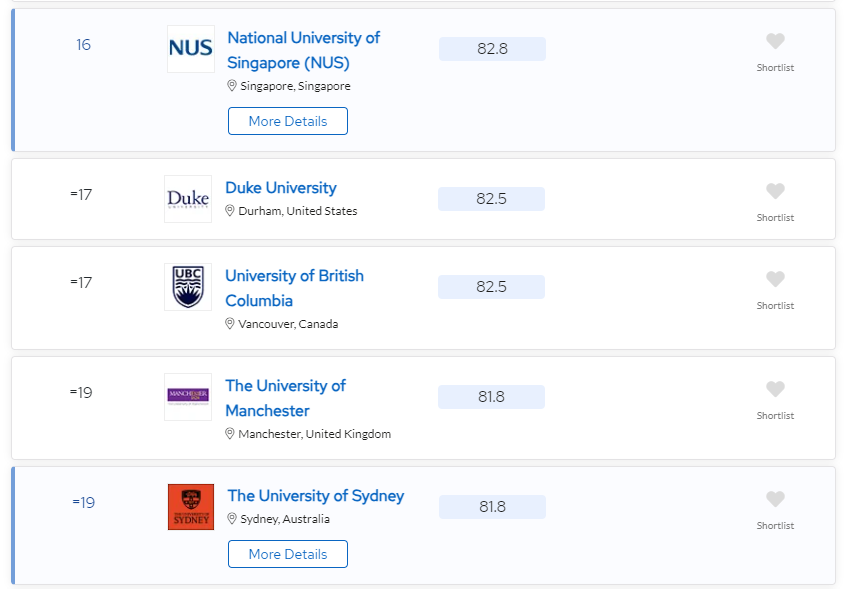Open More Details for University of Sydney

(288, 554)
